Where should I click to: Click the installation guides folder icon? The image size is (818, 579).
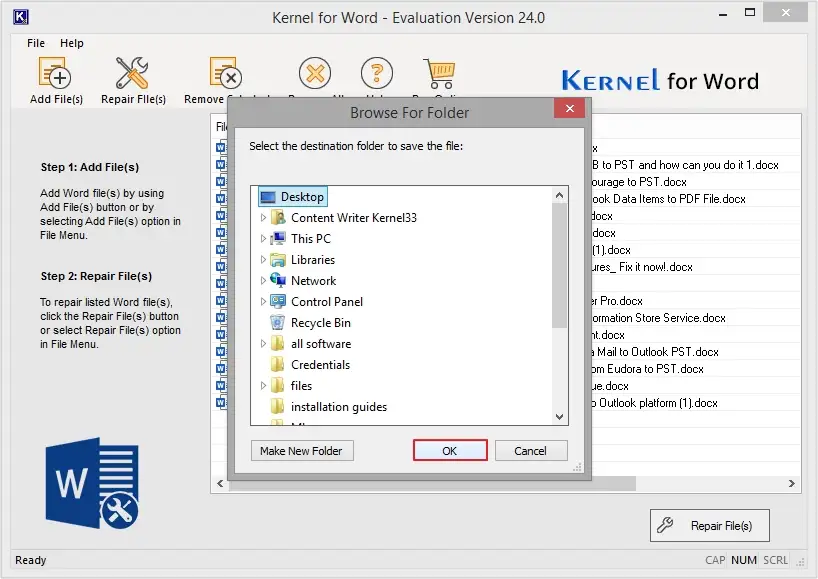278,406
